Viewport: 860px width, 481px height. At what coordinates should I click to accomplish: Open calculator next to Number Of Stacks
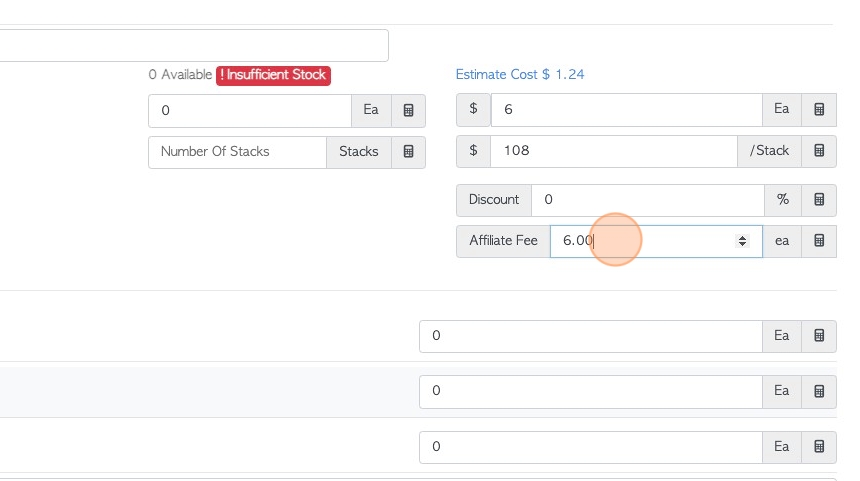click(x=408, y=151)
